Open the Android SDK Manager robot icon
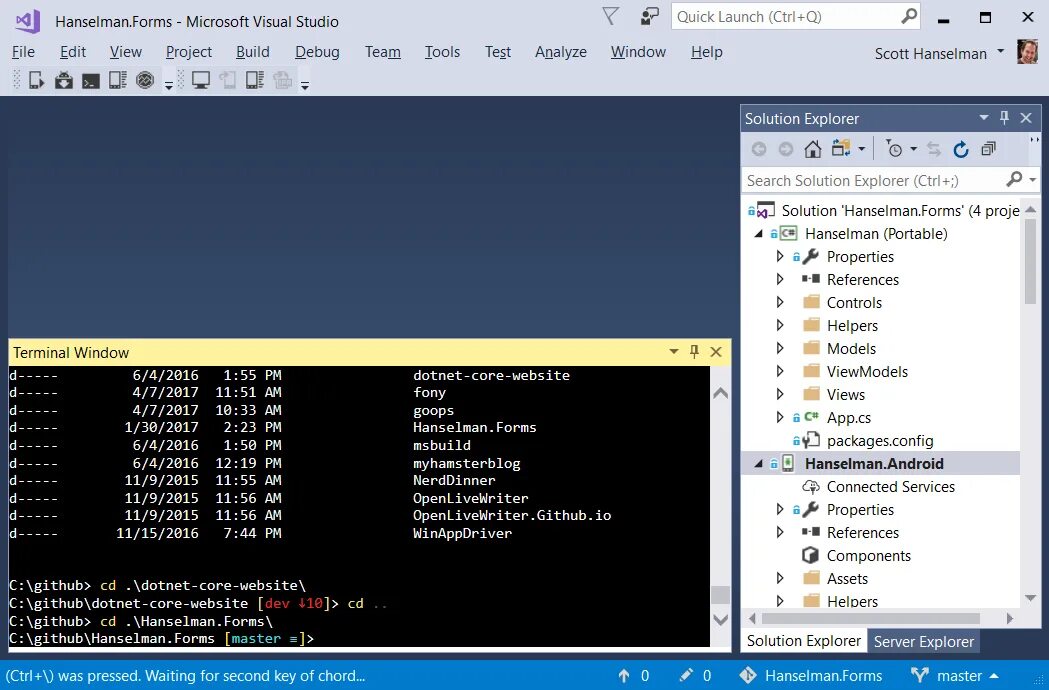Viewport: 1049px width, 690px height. pyautogui.click(x=64, y=80)
